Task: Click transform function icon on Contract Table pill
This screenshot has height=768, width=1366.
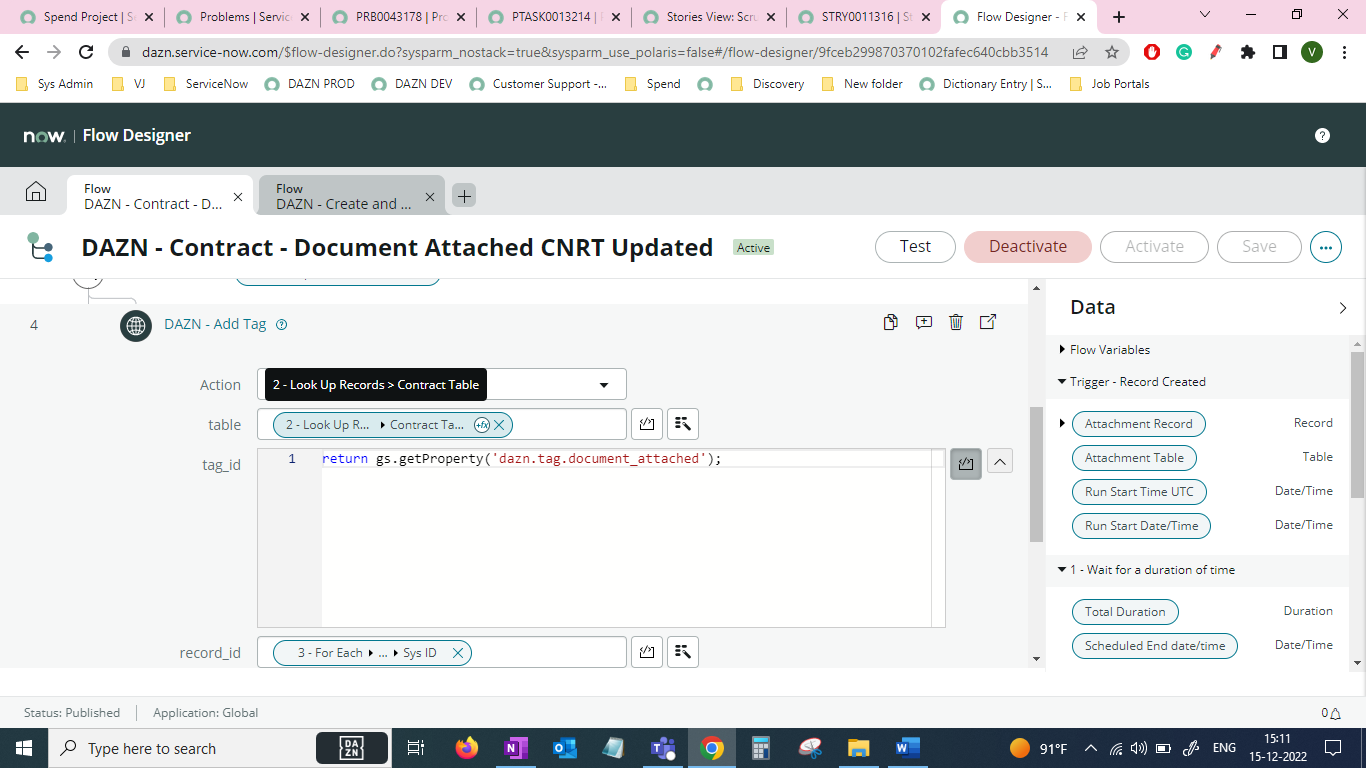Action: coord(481,425)
